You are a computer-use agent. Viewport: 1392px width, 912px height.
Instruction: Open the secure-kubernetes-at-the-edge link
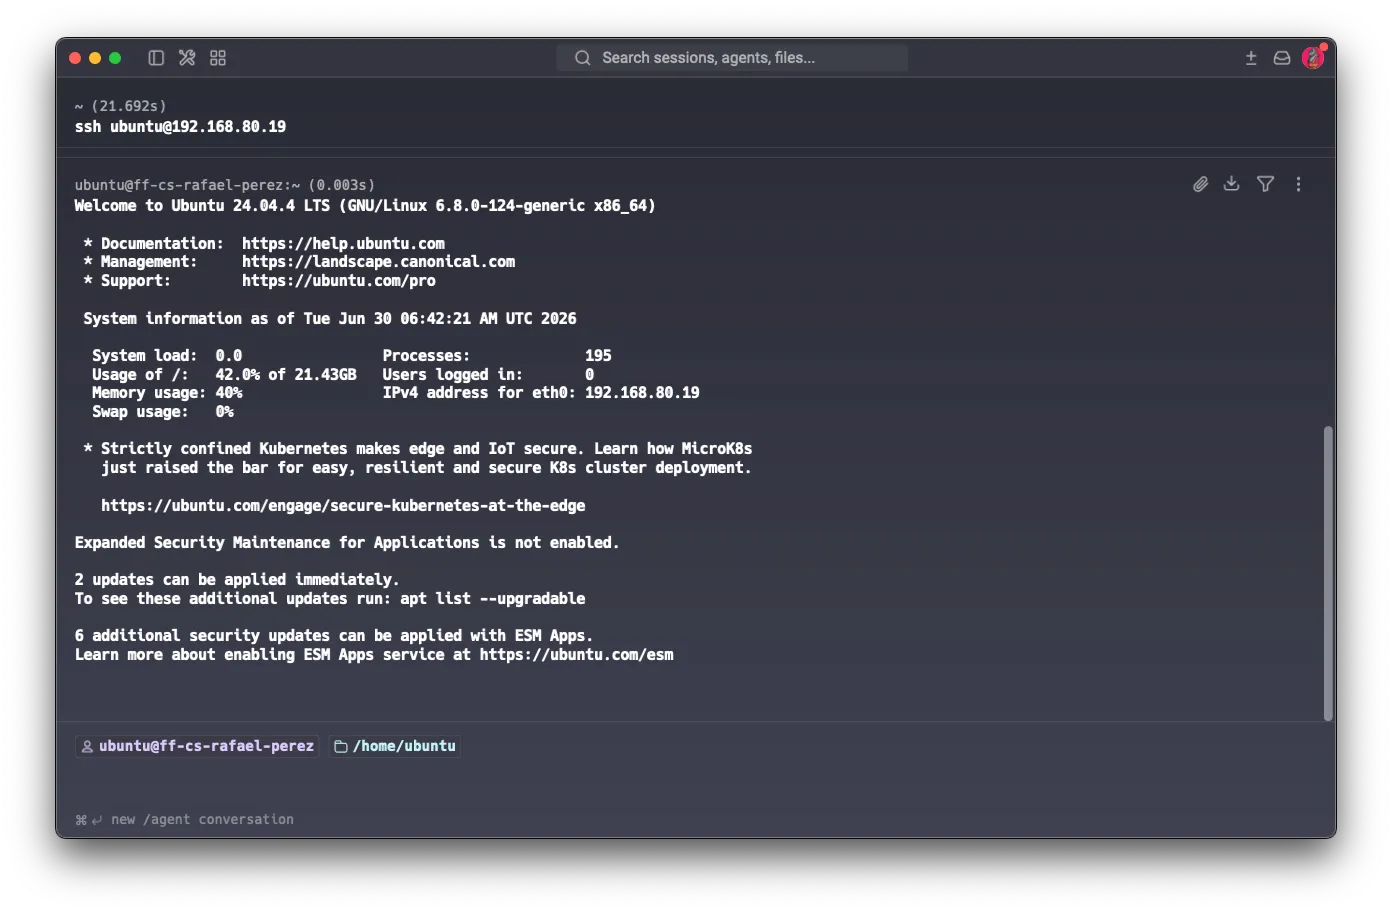[x=343, y=506]
